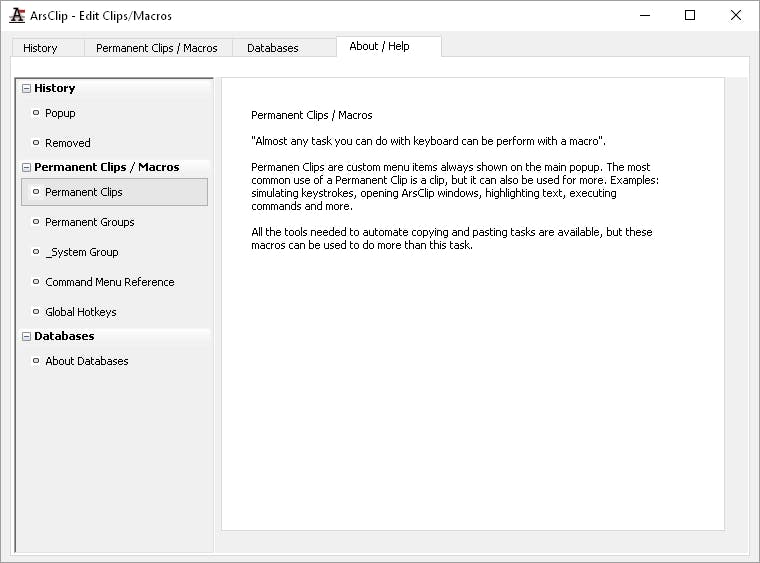Click the bold Databases heading in tree
Screen dimensions: 760x563
(x=64, y=336)
